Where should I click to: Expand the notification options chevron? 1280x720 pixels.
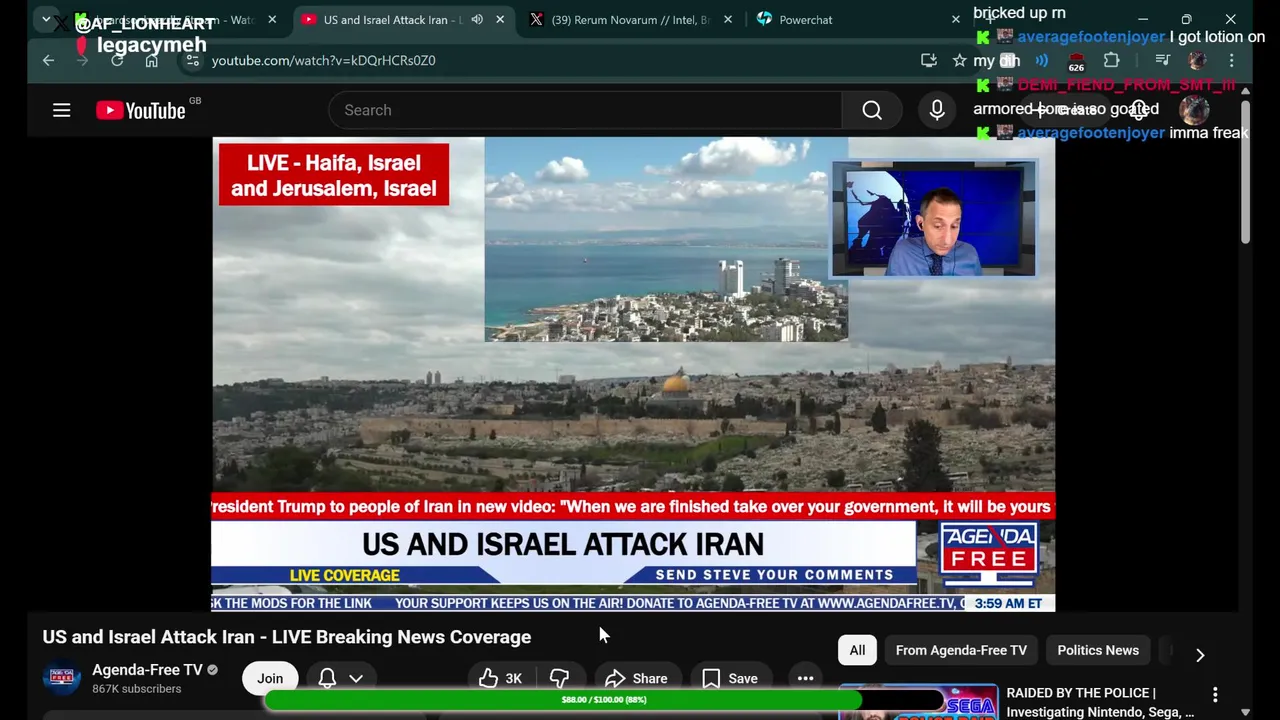tap(356, 678)
